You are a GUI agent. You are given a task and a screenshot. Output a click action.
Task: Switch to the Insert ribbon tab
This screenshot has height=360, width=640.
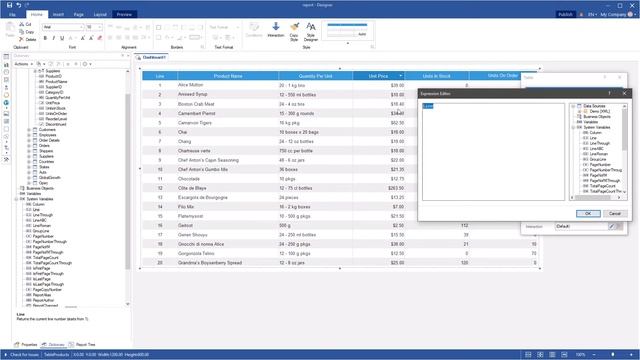58,14
